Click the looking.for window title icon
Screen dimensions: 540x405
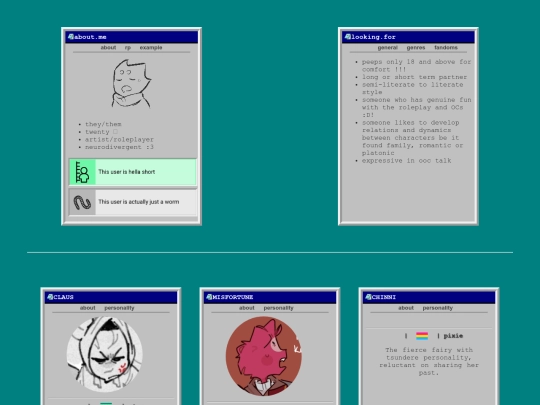coord(348,37)
